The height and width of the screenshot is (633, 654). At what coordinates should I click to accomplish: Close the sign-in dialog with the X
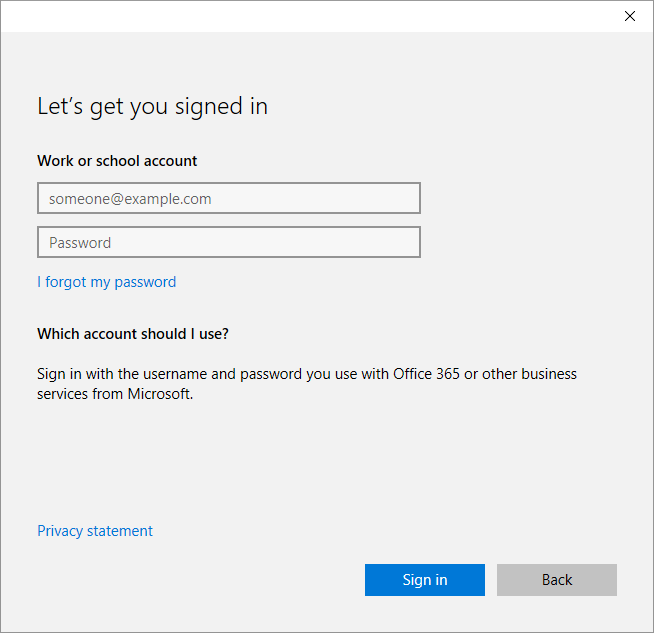630,16
